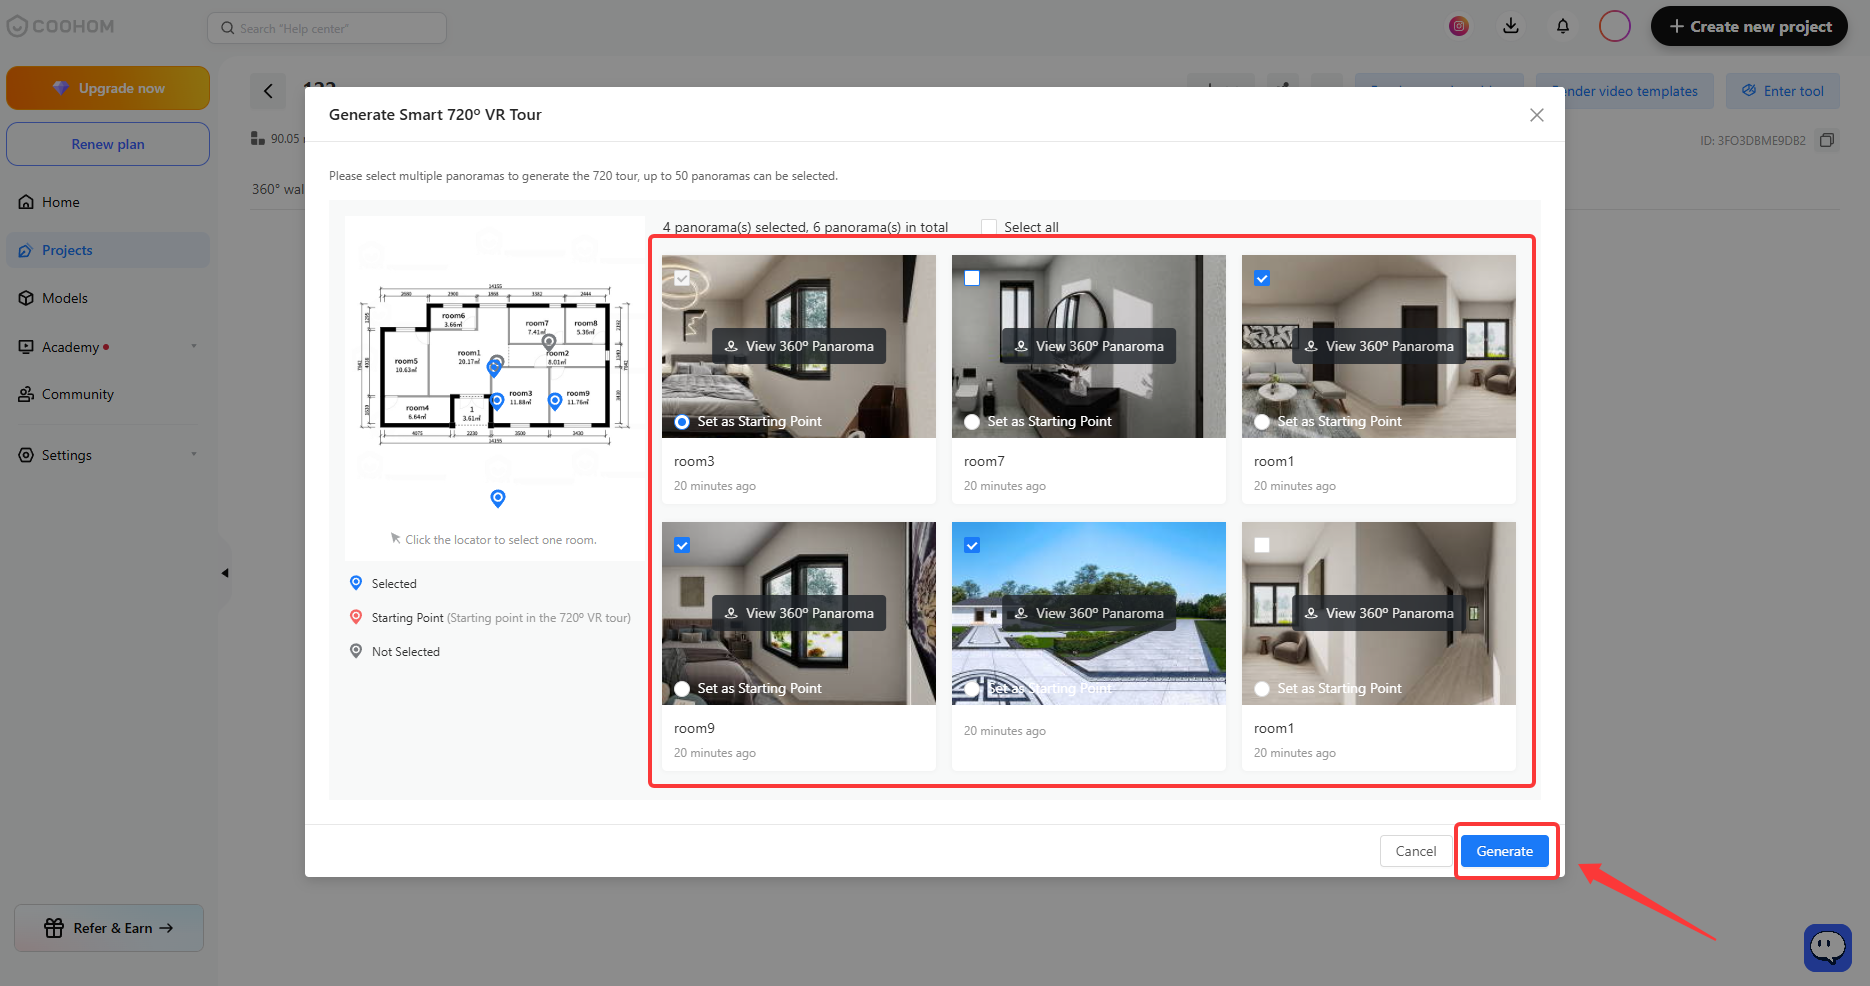Screen dimensions: 1870x986
Task: Copy the project ID with the copy icon
Action: click(x=1826, y=140)
